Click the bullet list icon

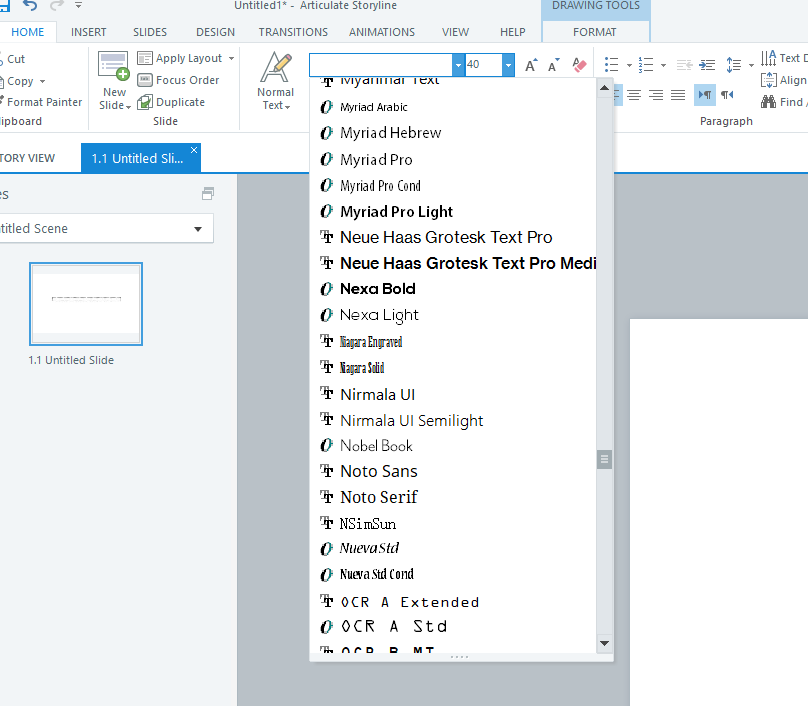coord(612,65)
